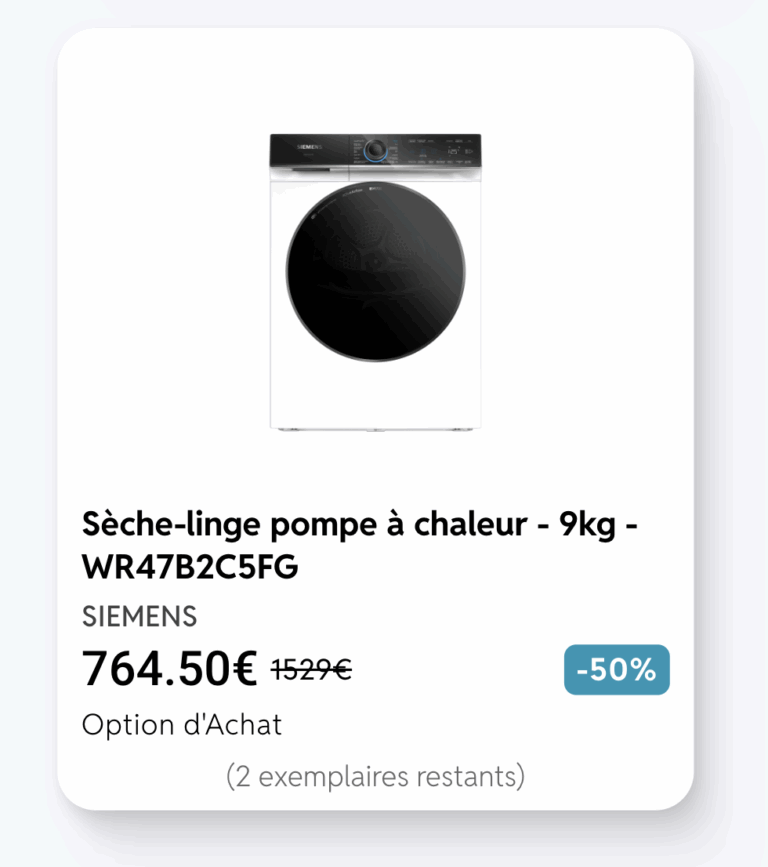Click the -50% discount badge
The width and height of the screenshot is (768, 867).
pyautogui.click(x=616, y=670)
